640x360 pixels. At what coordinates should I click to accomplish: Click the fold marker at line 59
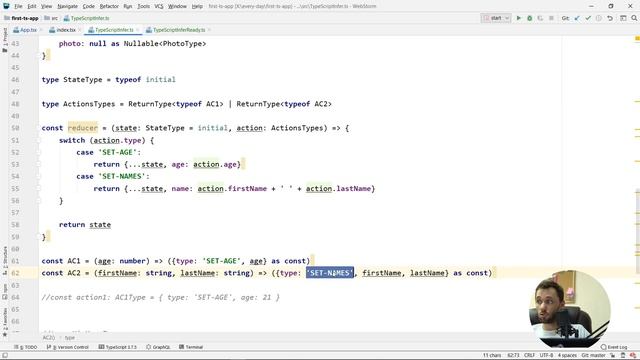click(39, 237)
